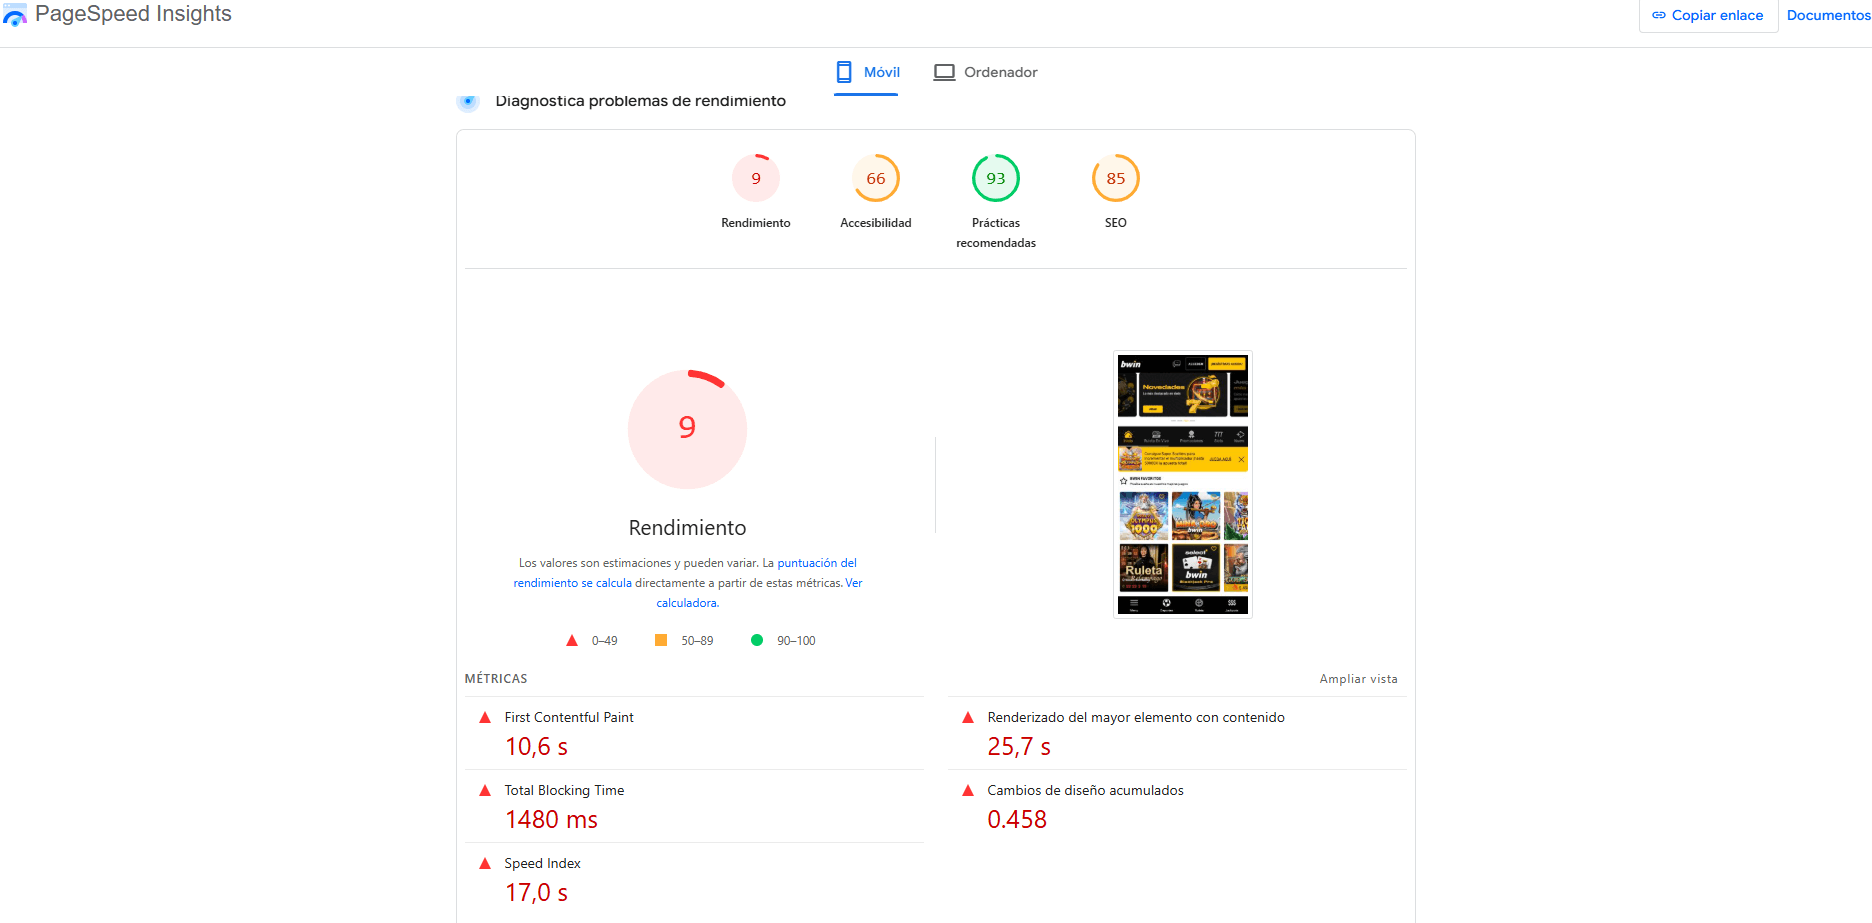Open the Prácticas recomendadas gauge showing 93
Image resolution: width=1872 pixels, height=923 pixels.
pos(996,178)
